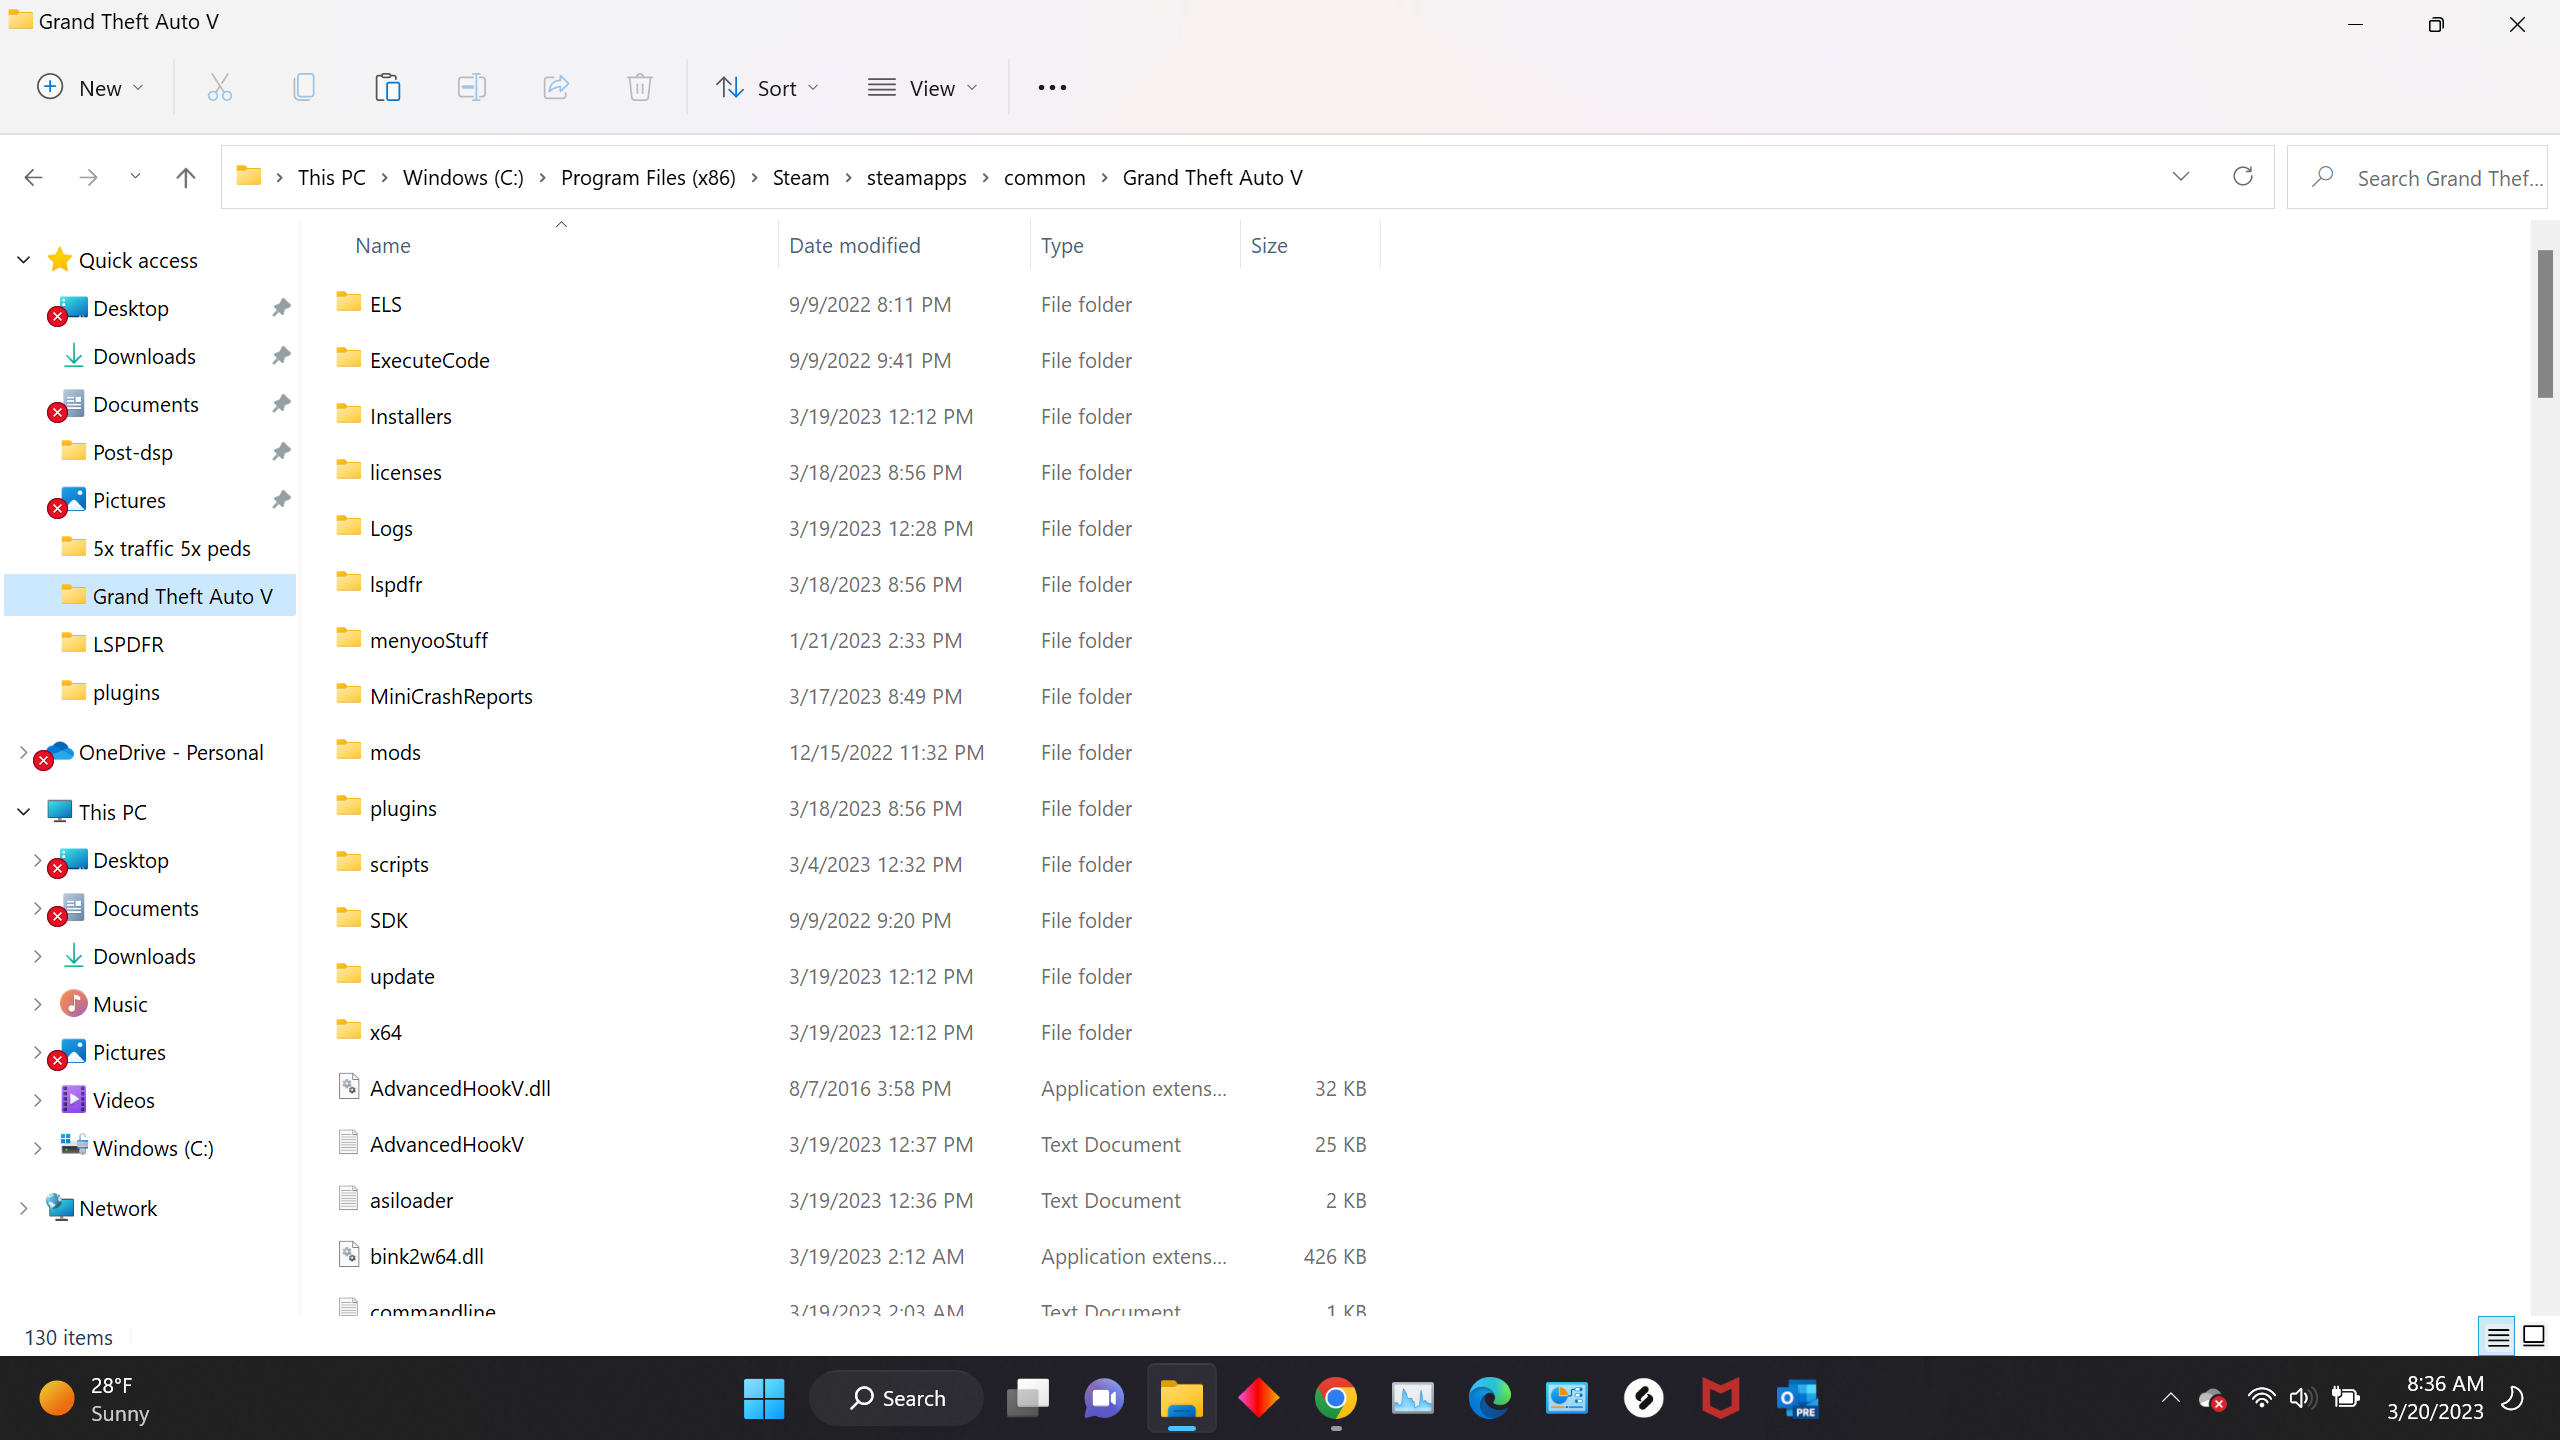Collapse the Quick access tree section

point(24,260)
